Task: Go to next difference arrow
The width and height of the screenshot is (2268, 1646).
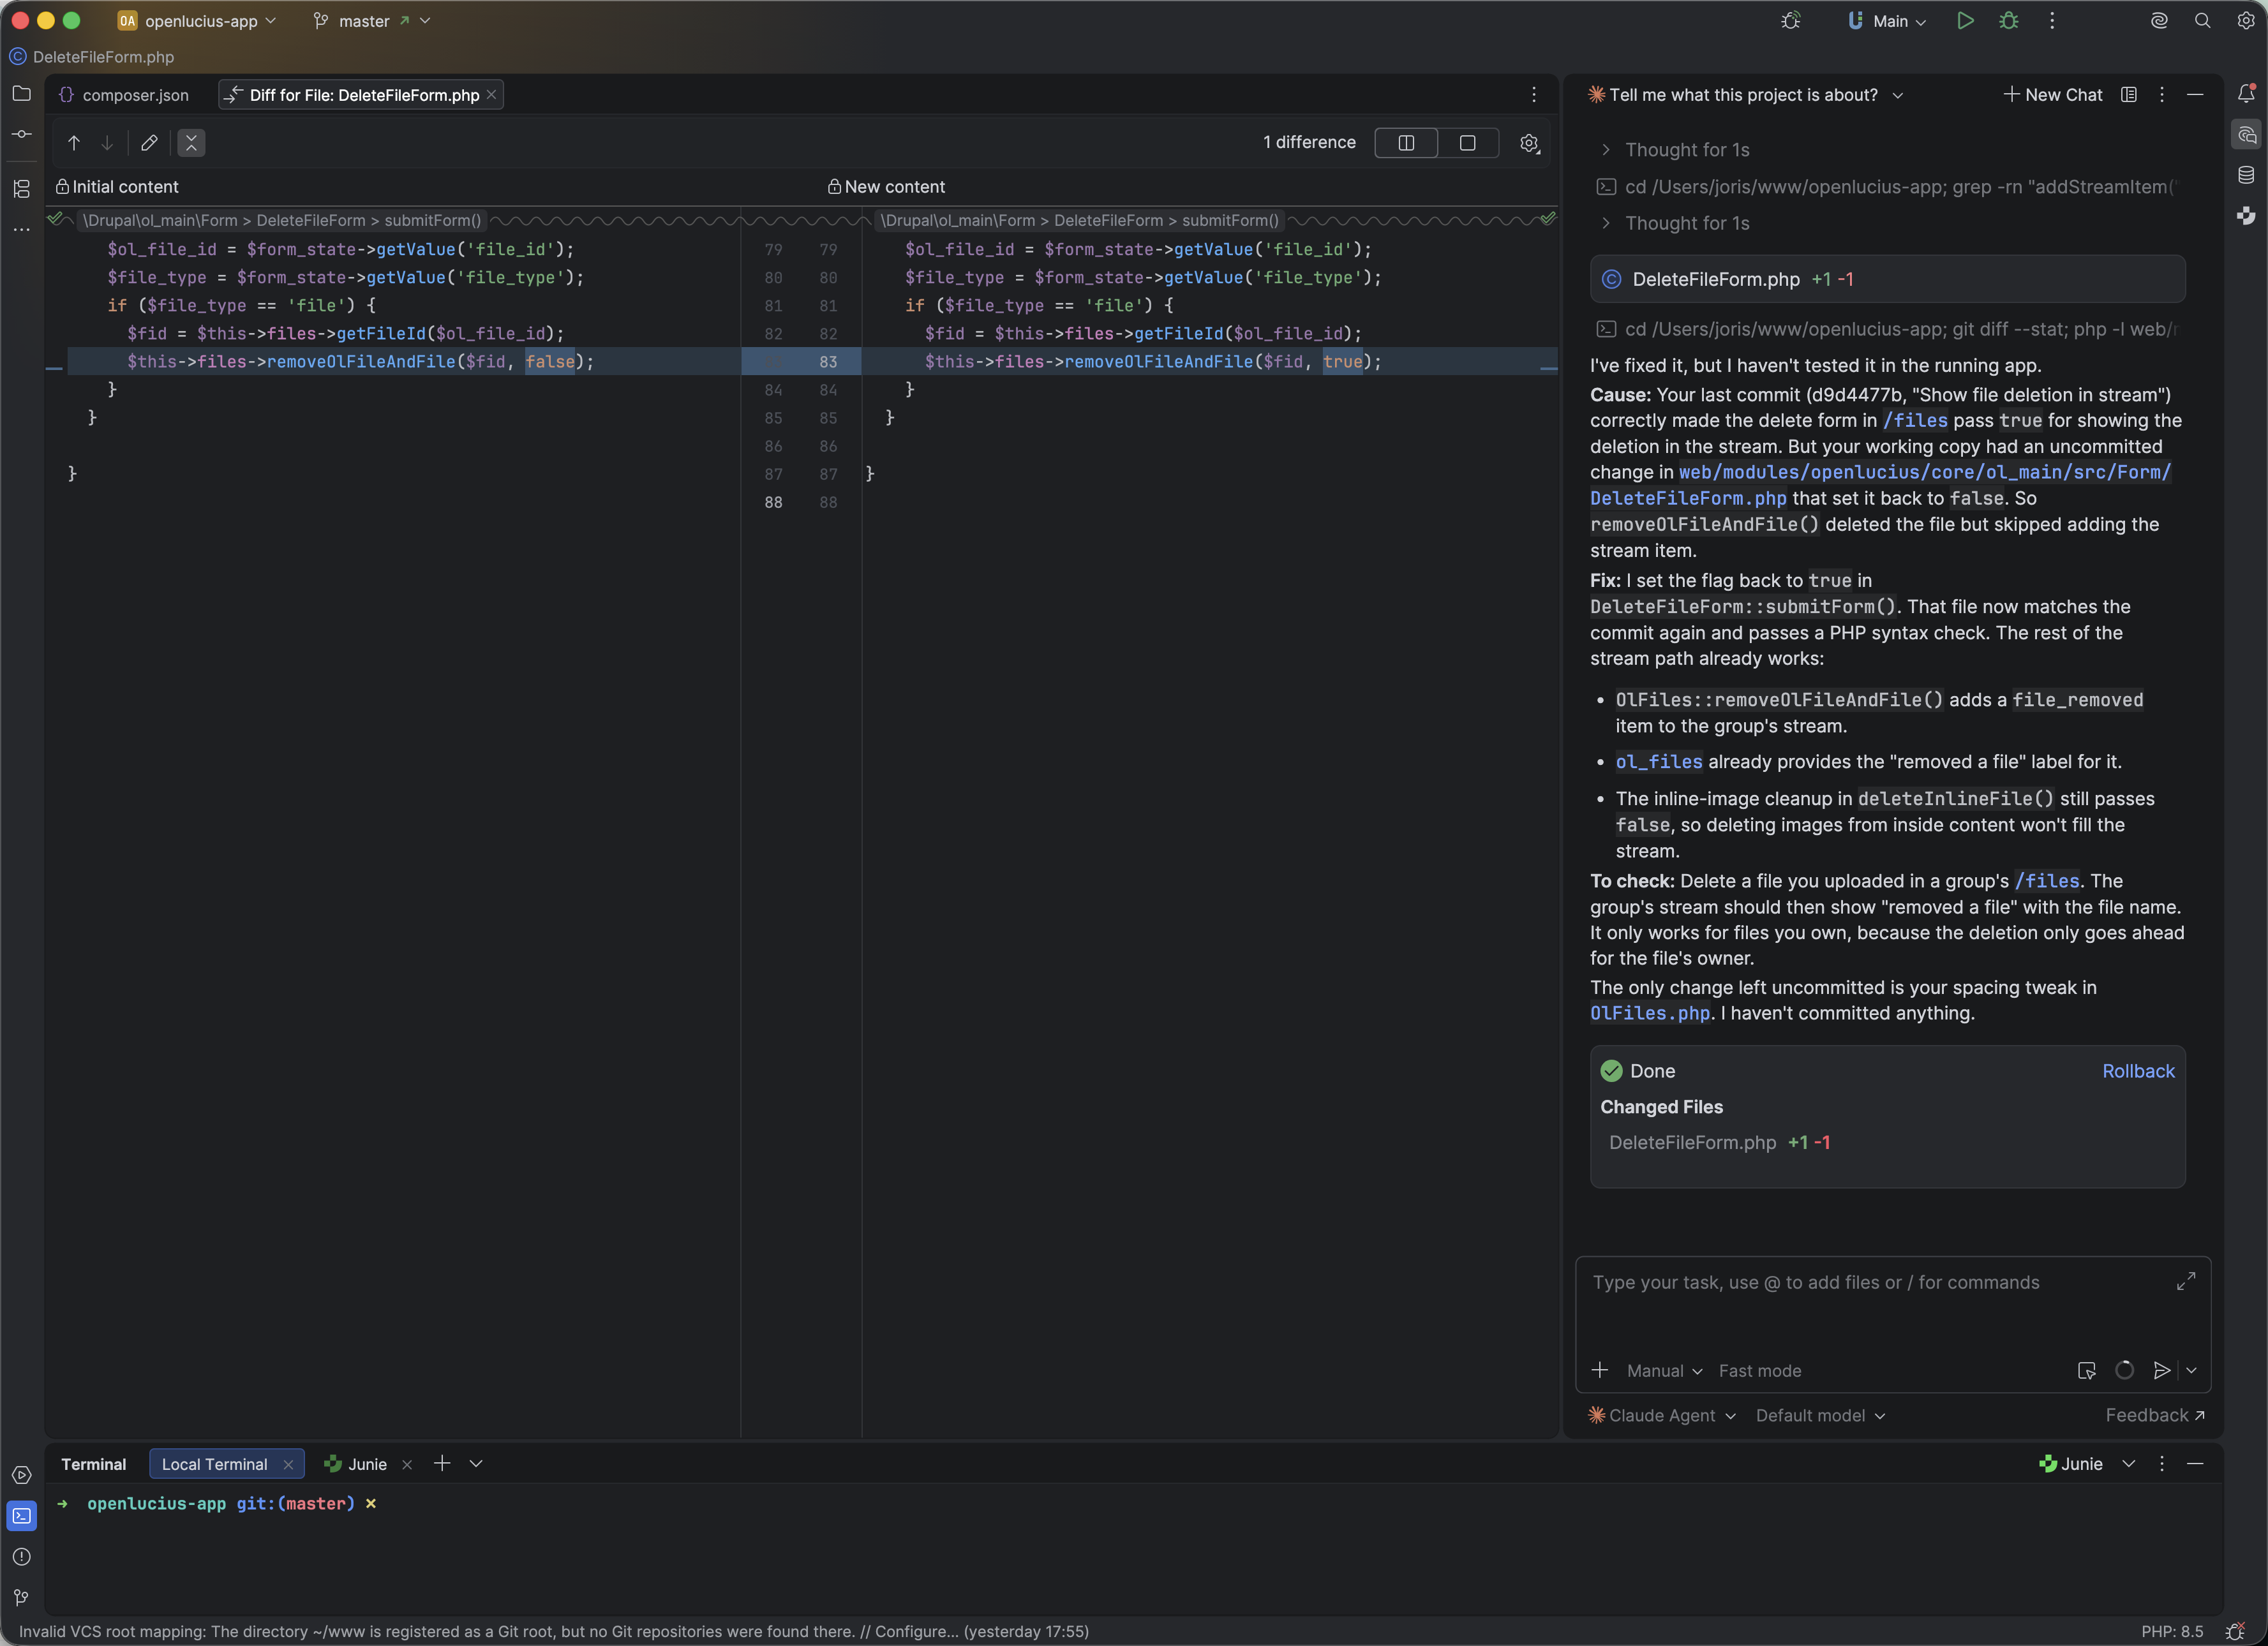Action: pyautogui.click(x=107, y=143)
